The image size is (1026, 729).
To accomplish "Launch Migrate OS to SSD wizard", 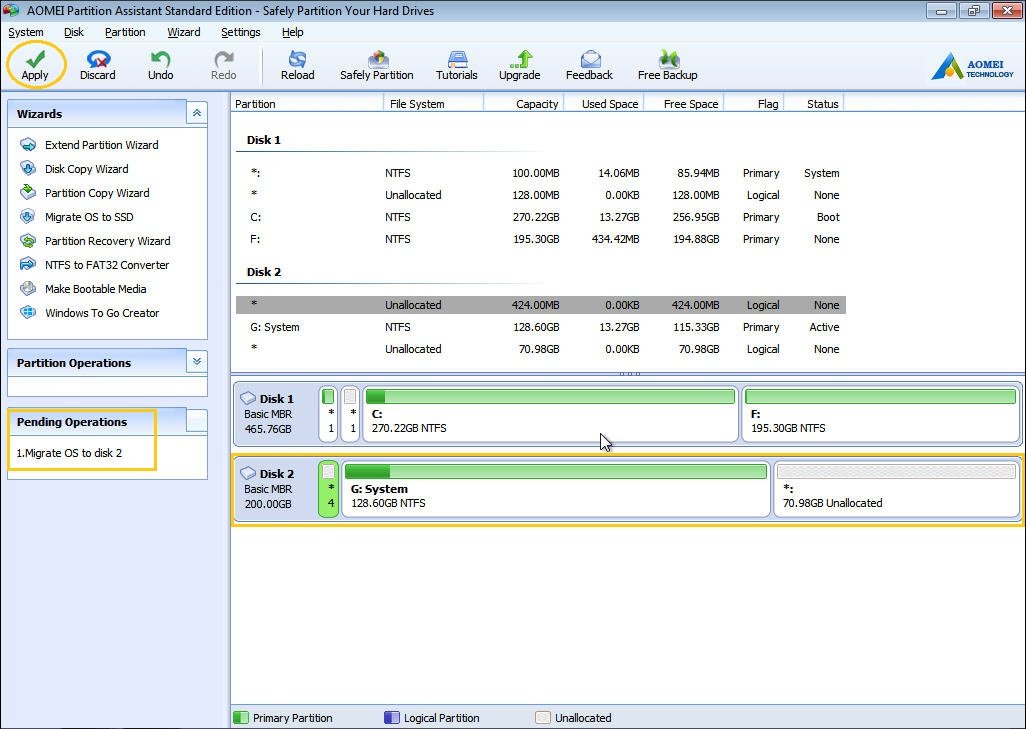I will tap(89, 217).
